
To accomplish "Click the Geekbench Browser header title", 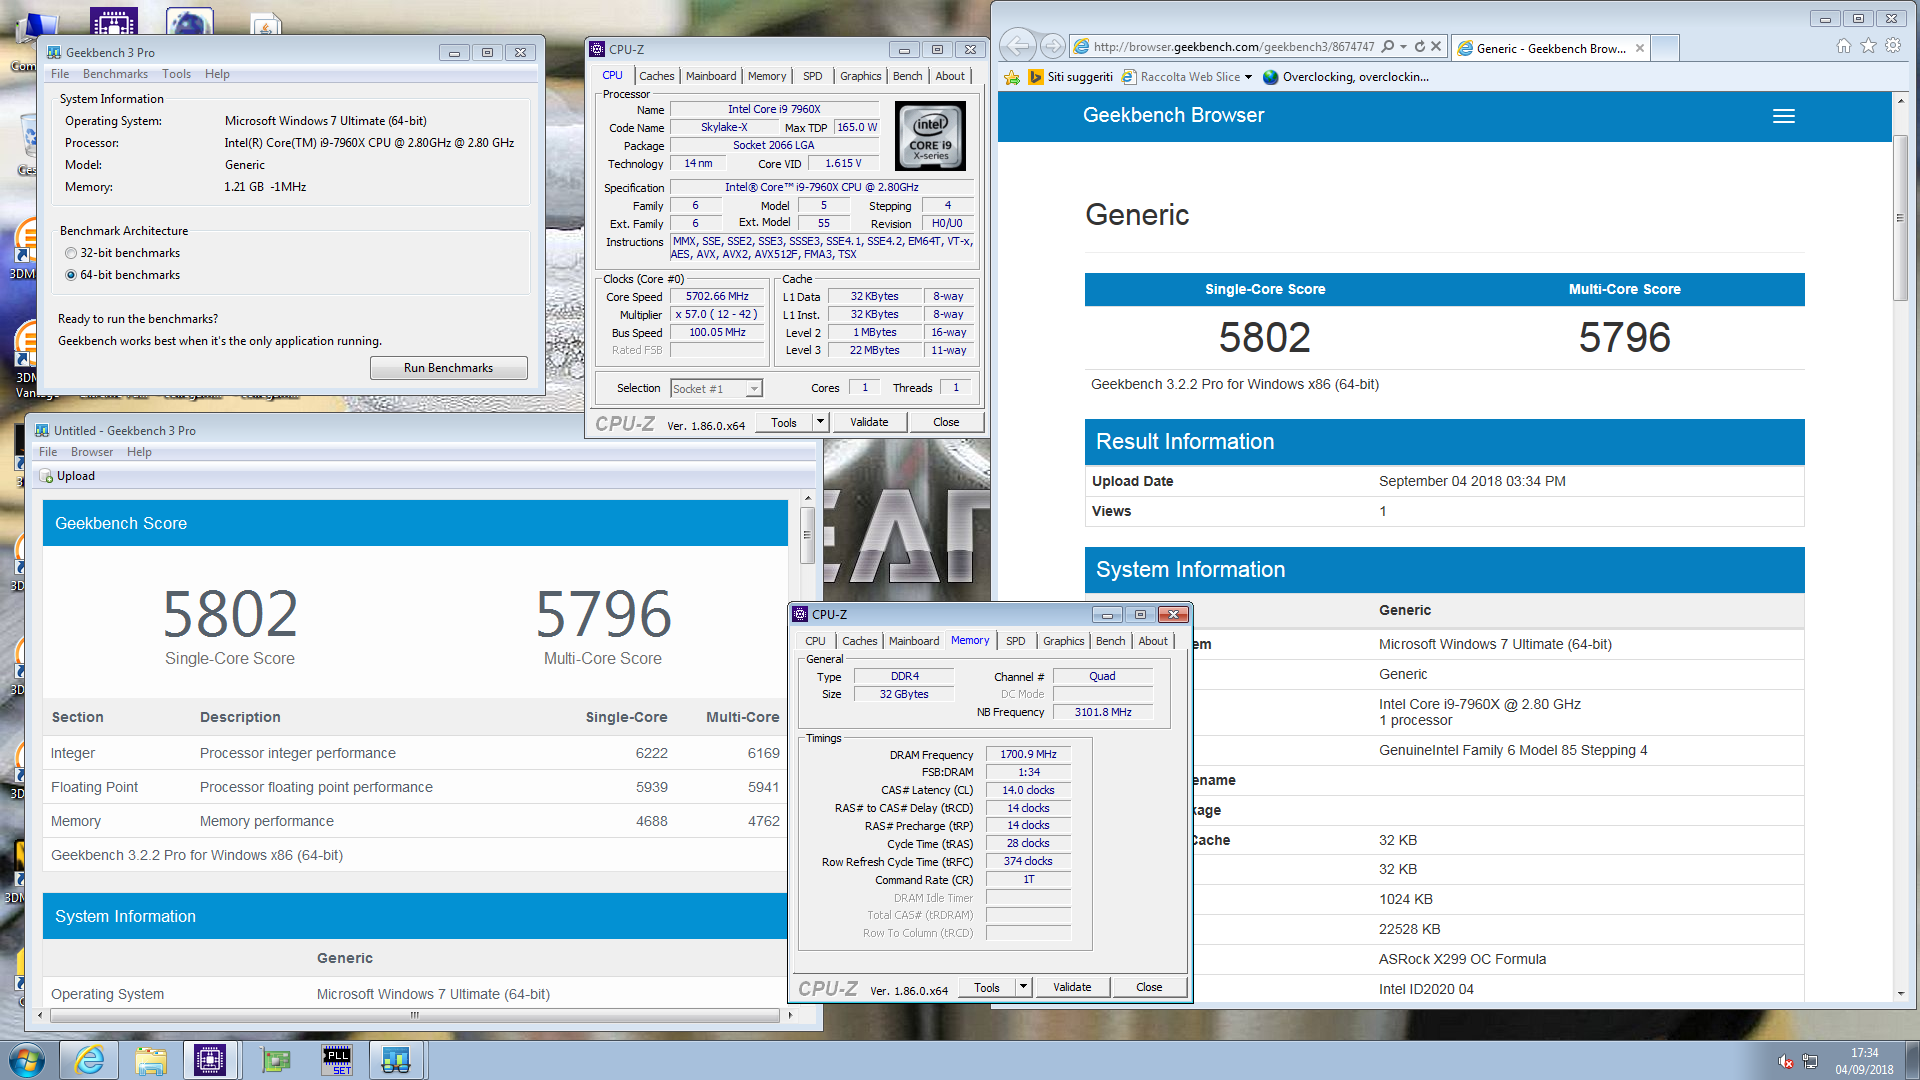I will point(1173,115).
